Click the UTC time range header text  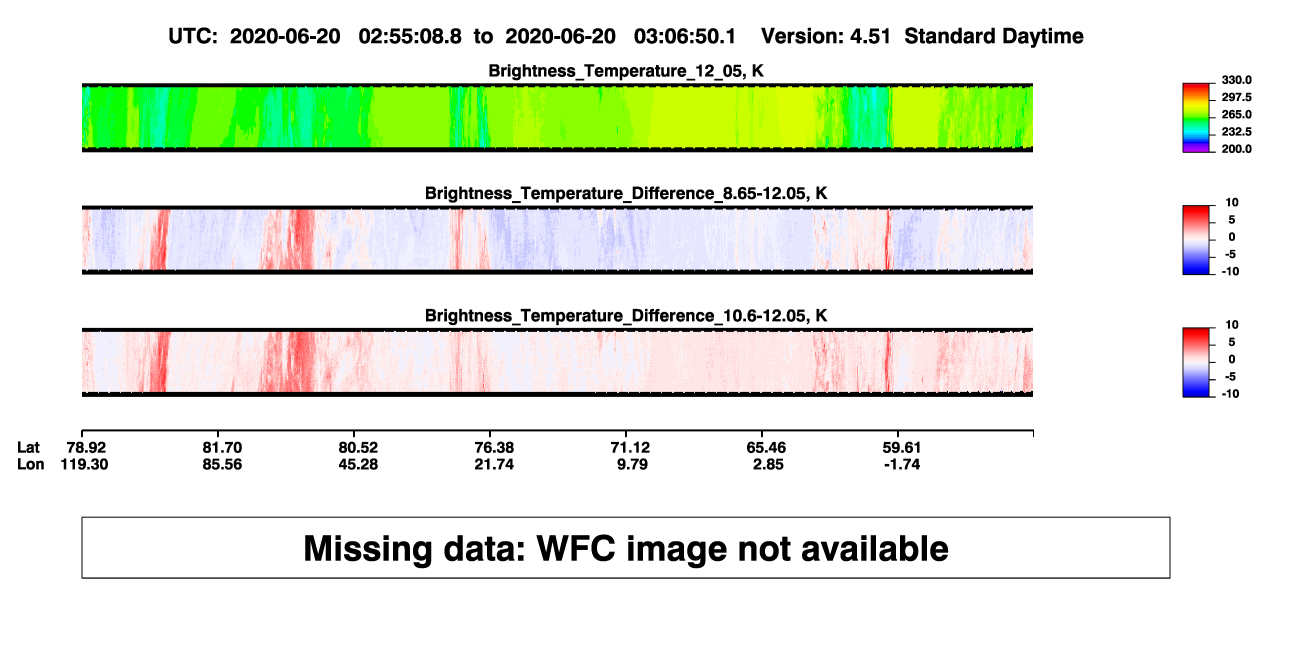[626, 37]
